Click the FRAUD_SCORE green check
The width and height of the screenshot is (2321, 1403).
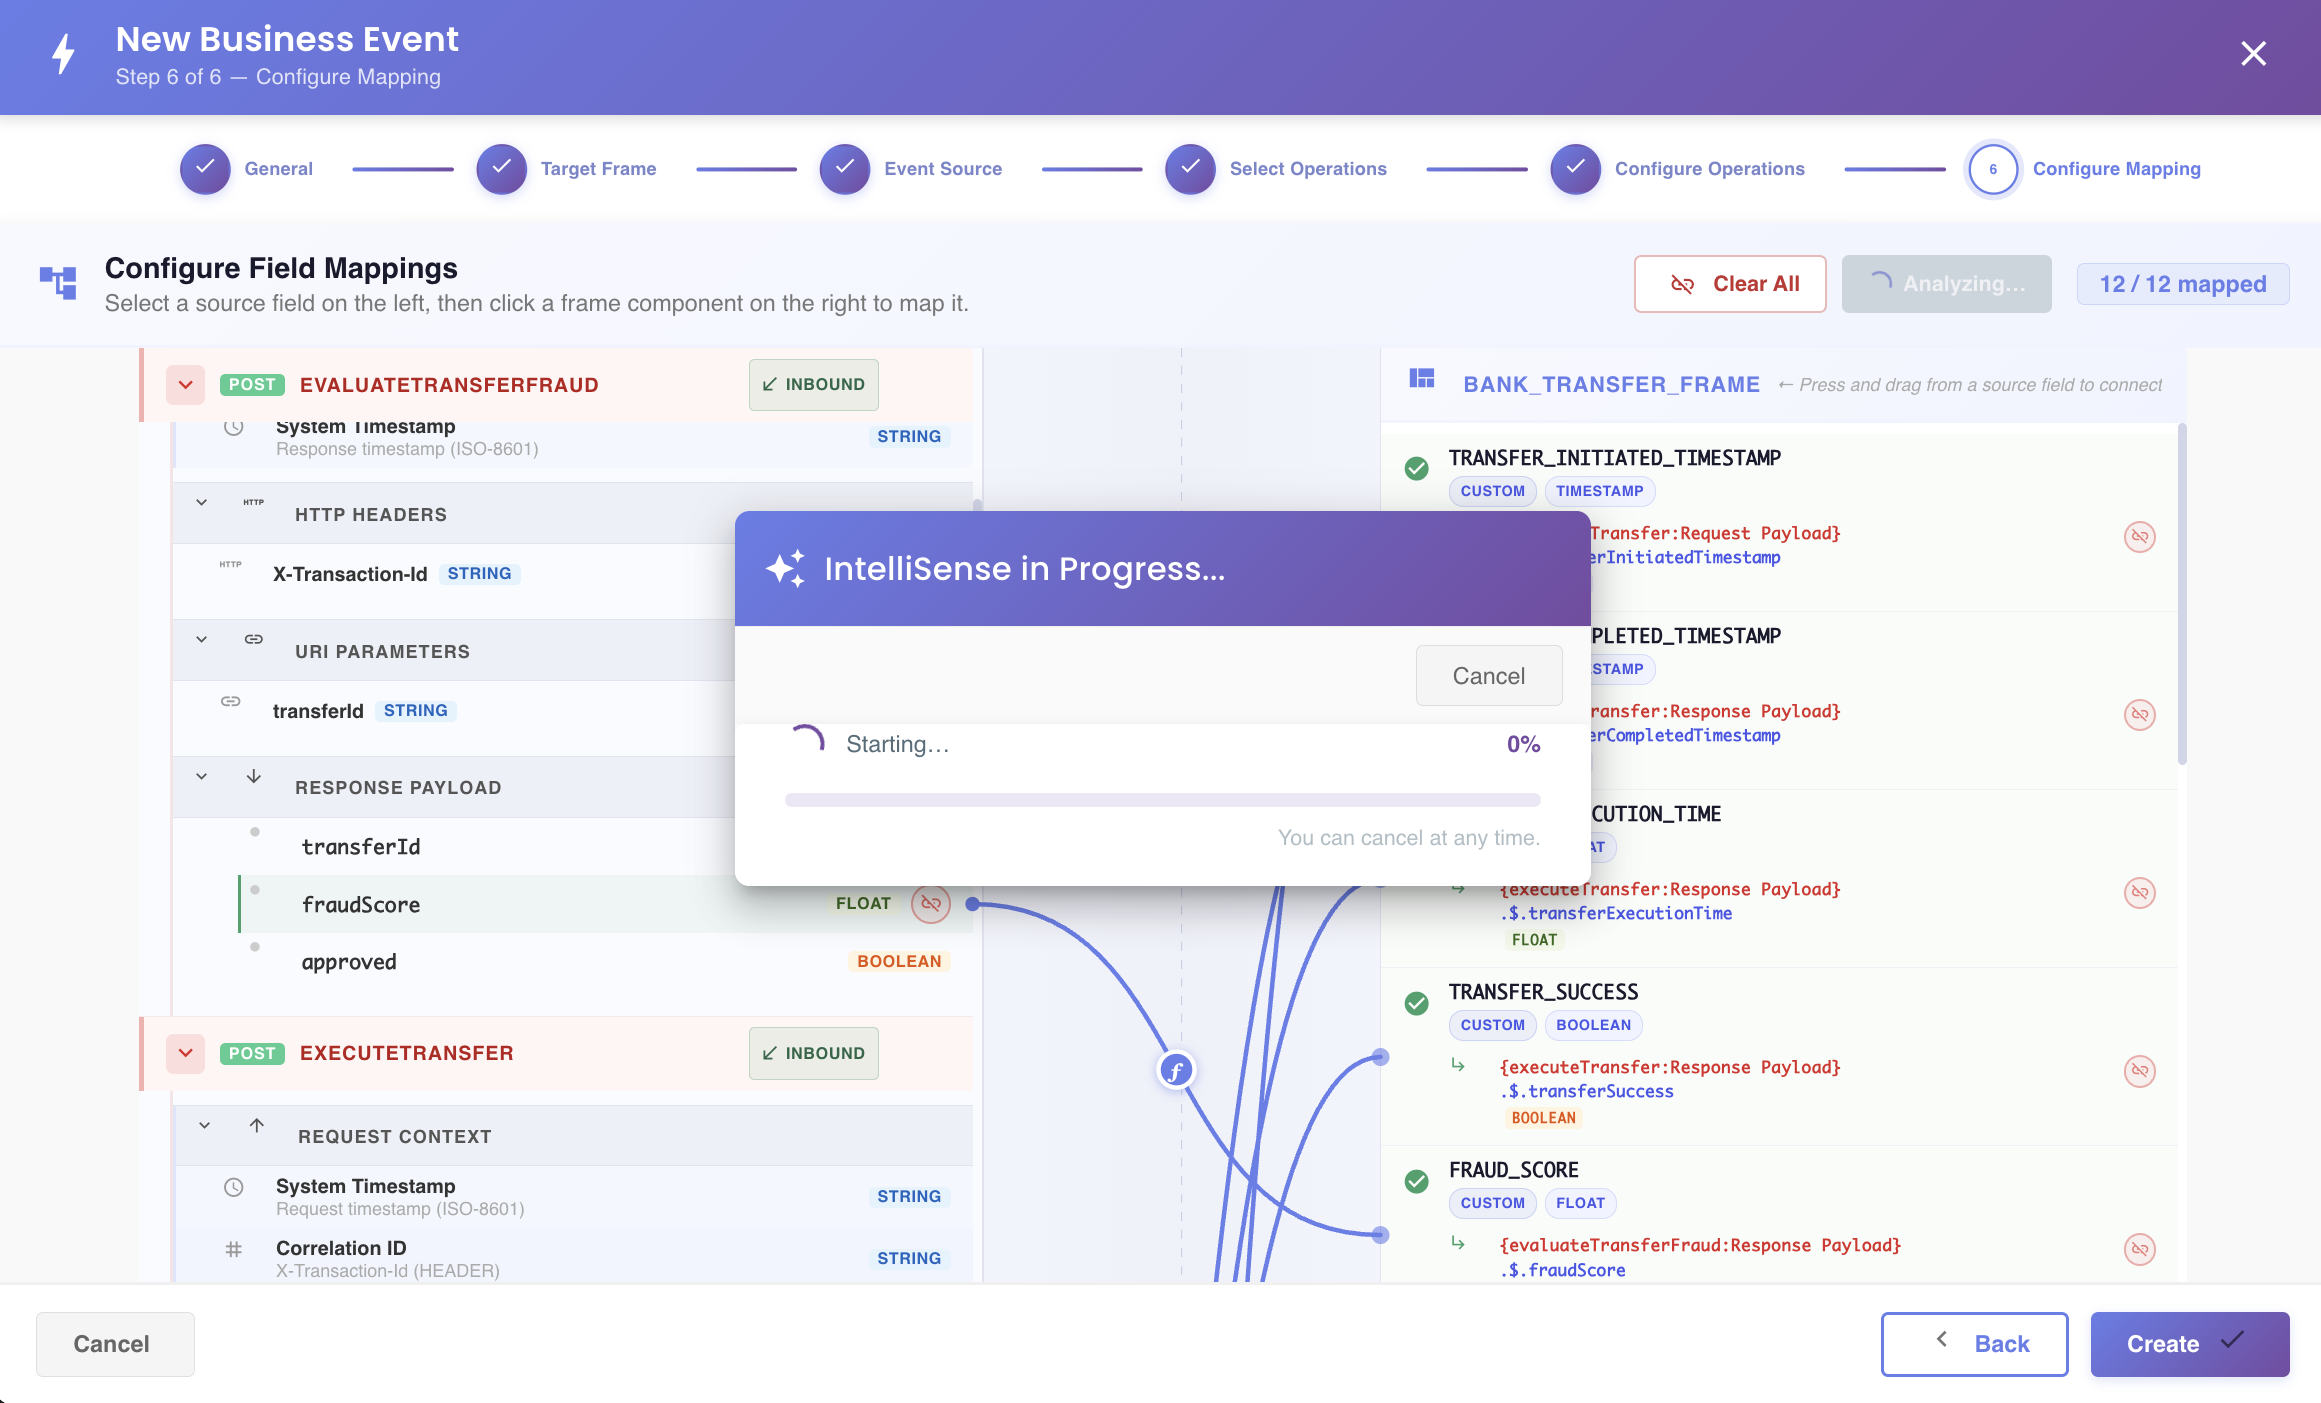tap(1417, 1181)
